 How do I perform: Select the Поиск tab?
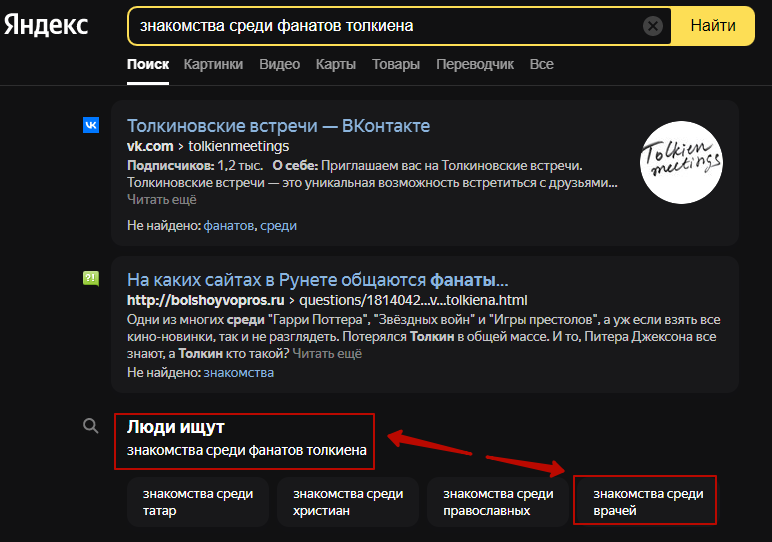pos(148,64)
